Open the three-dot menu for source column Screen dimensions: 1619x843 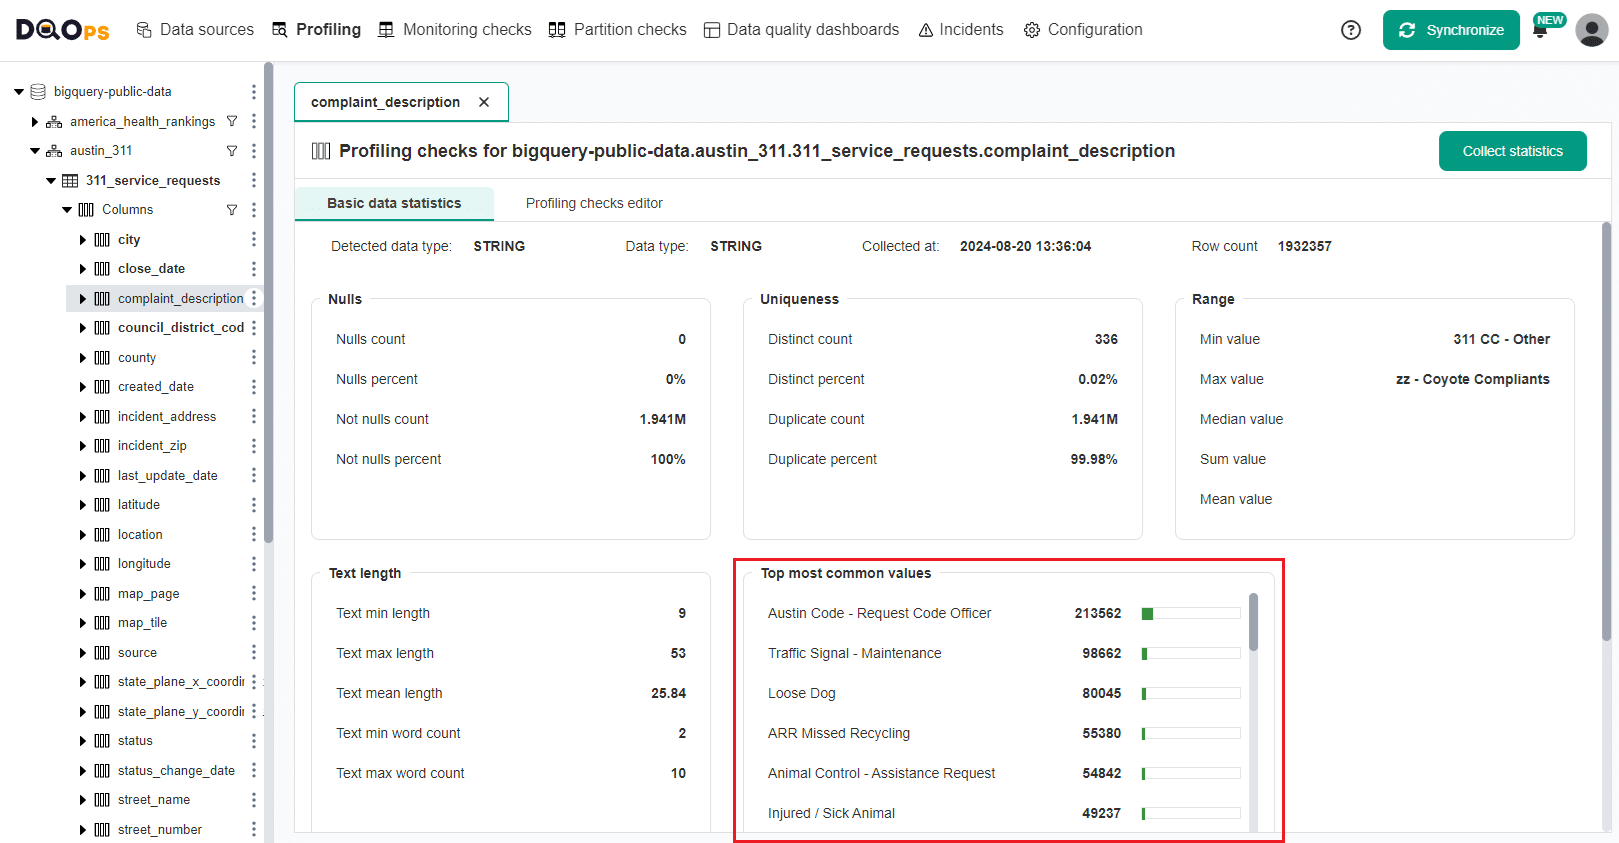tap(253, 653)
